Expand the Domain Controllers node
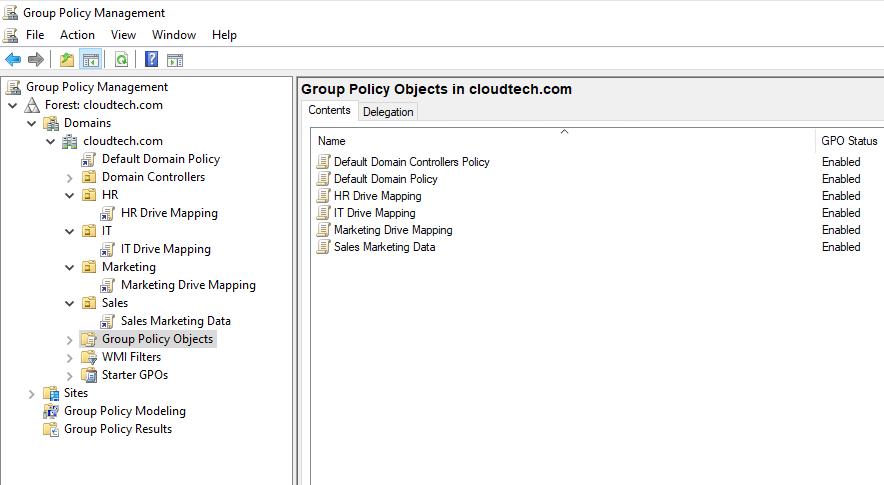The image size is (884, 485). coord(70,177)
